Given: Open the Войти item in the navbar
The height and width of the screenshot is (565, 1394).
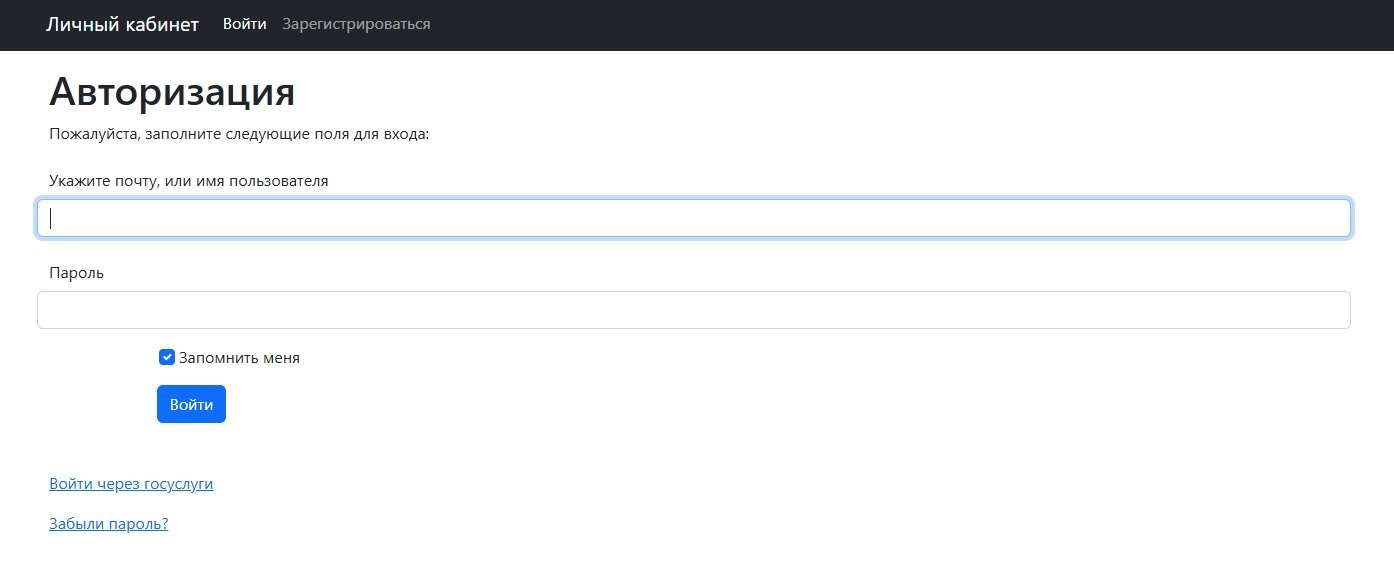Looking at the screenshot, I should click(x=244, y=24).
